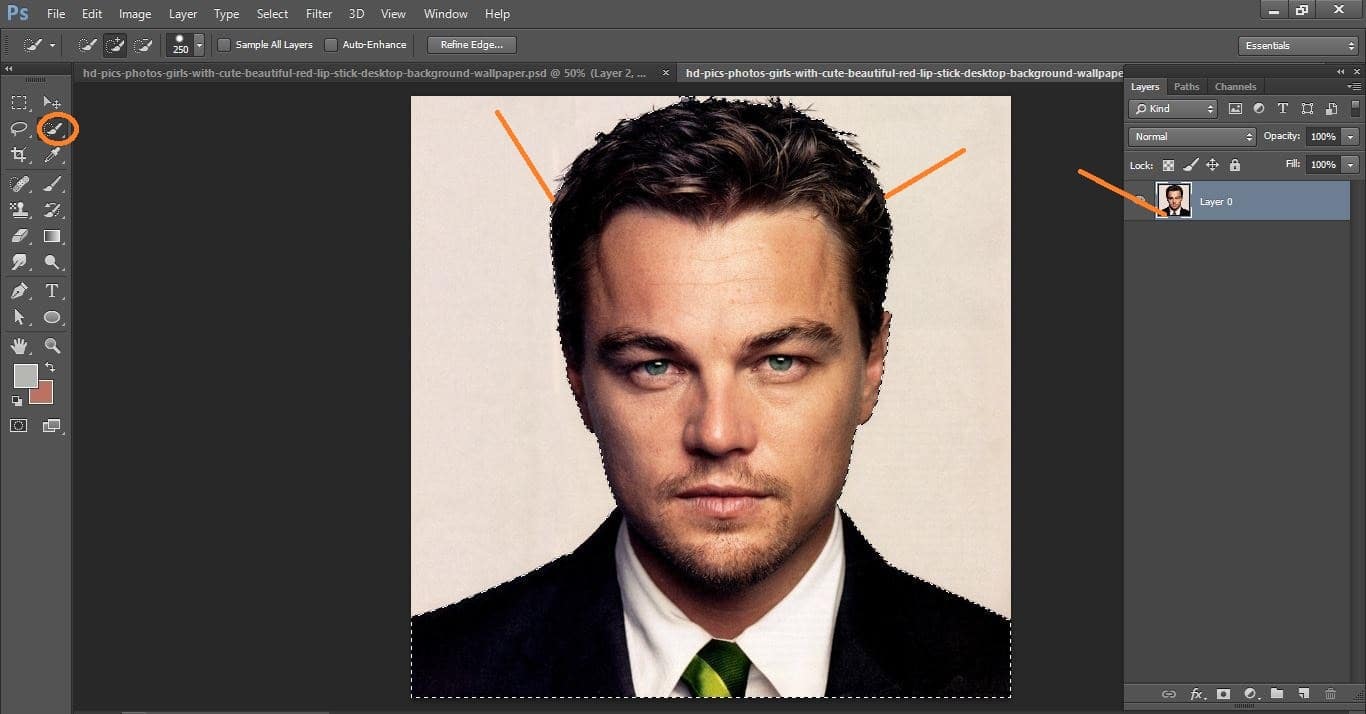Select the Quick Selection tool

coord(52,128)
